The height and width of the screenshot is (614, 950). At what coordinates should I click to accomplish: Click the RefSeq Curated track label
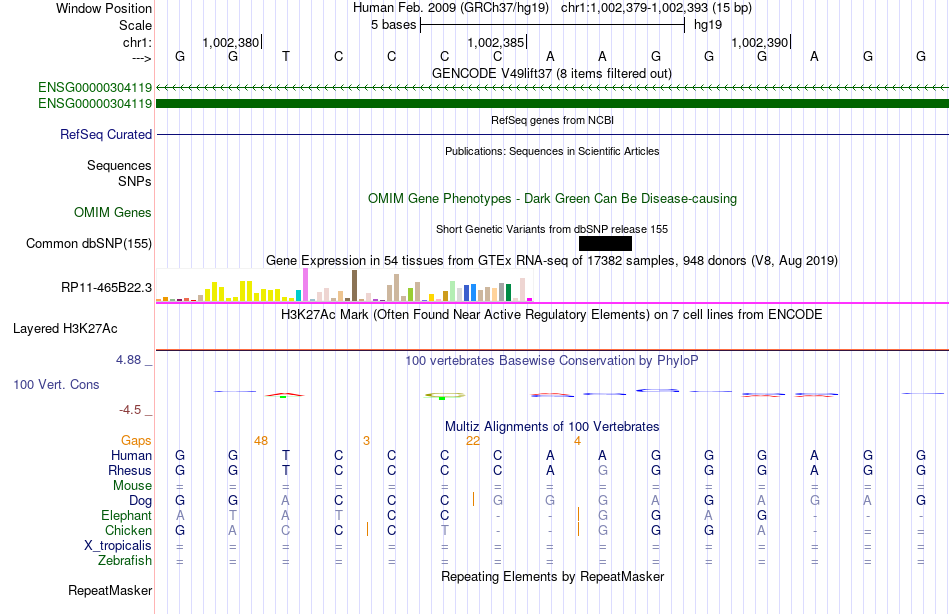(x=106, y=135)
